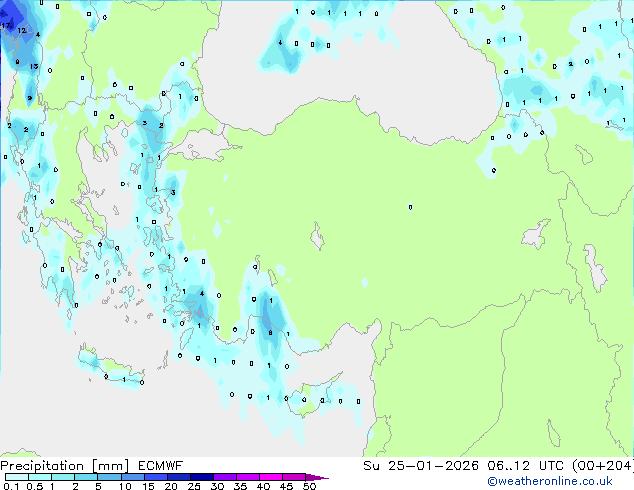Click the 0.1–0.5 mm palest legend swatch

coord(17,477)
